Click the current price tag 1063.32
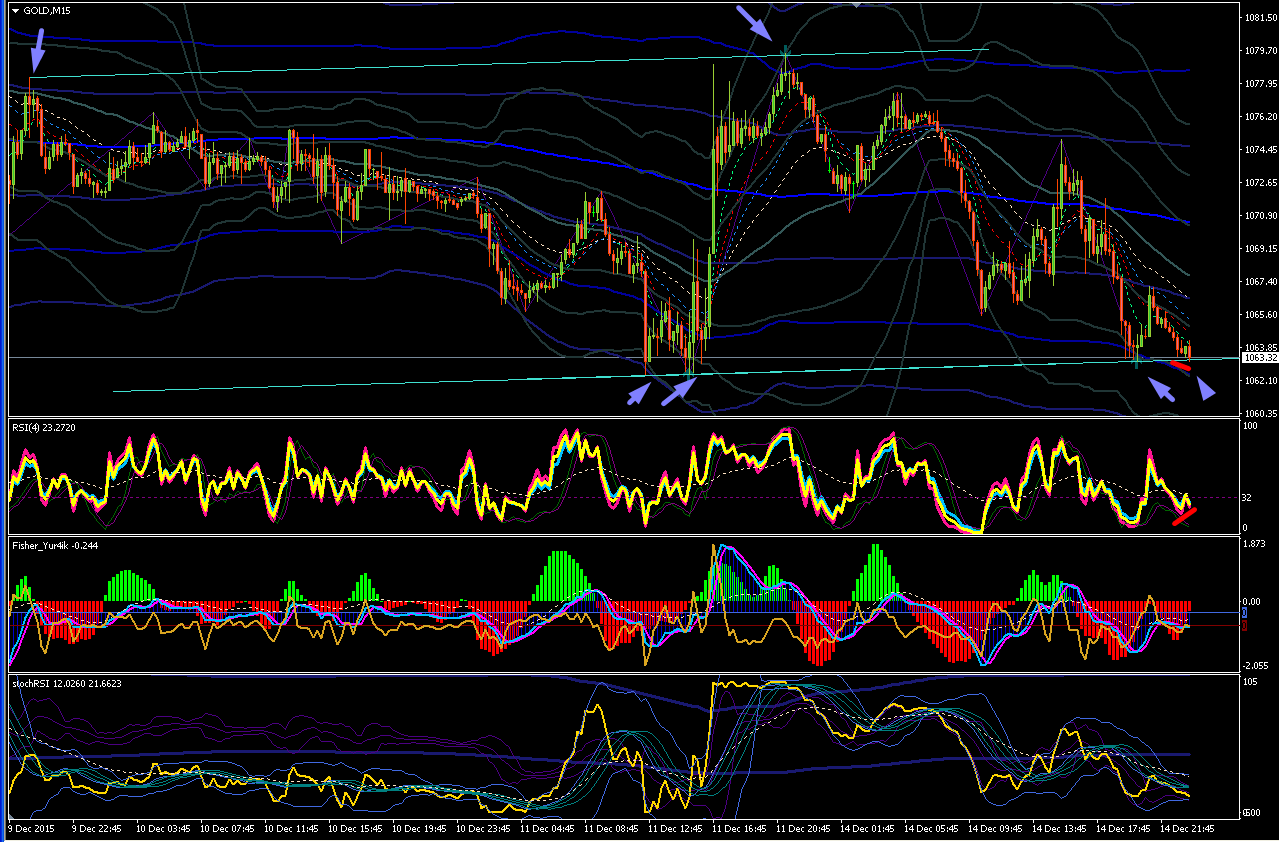Viewport: 1279px width, 842px height. coord(1258,358)
